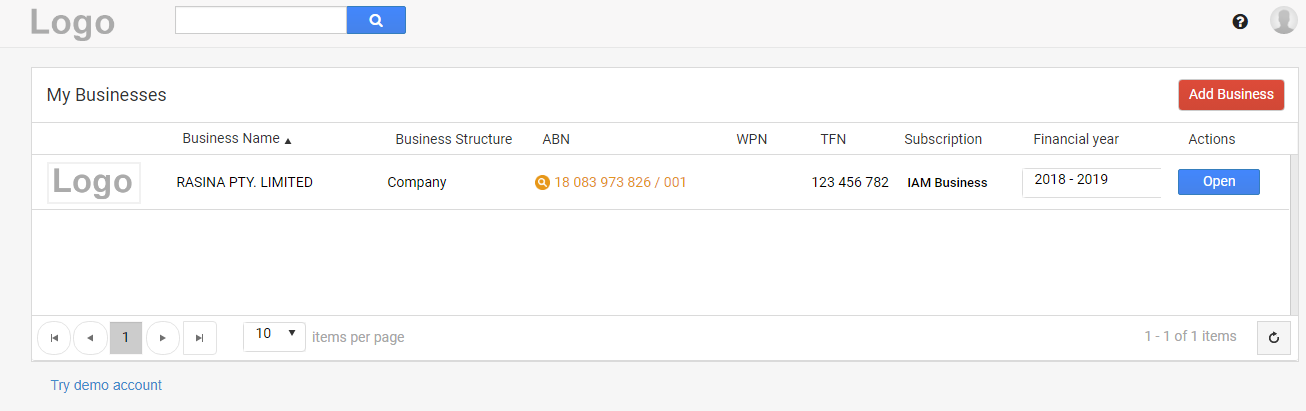Viewport: 1306px width, 411px height.
Task: Click the orange ABN lookup icon
Action: (x=542, y=182)
